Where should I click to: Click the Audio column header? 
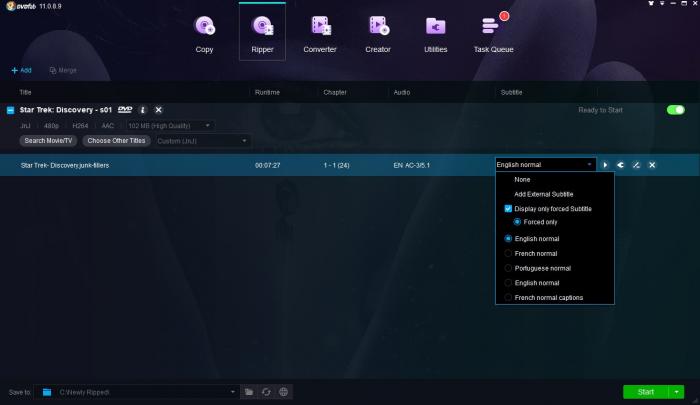tap(402, 92)
